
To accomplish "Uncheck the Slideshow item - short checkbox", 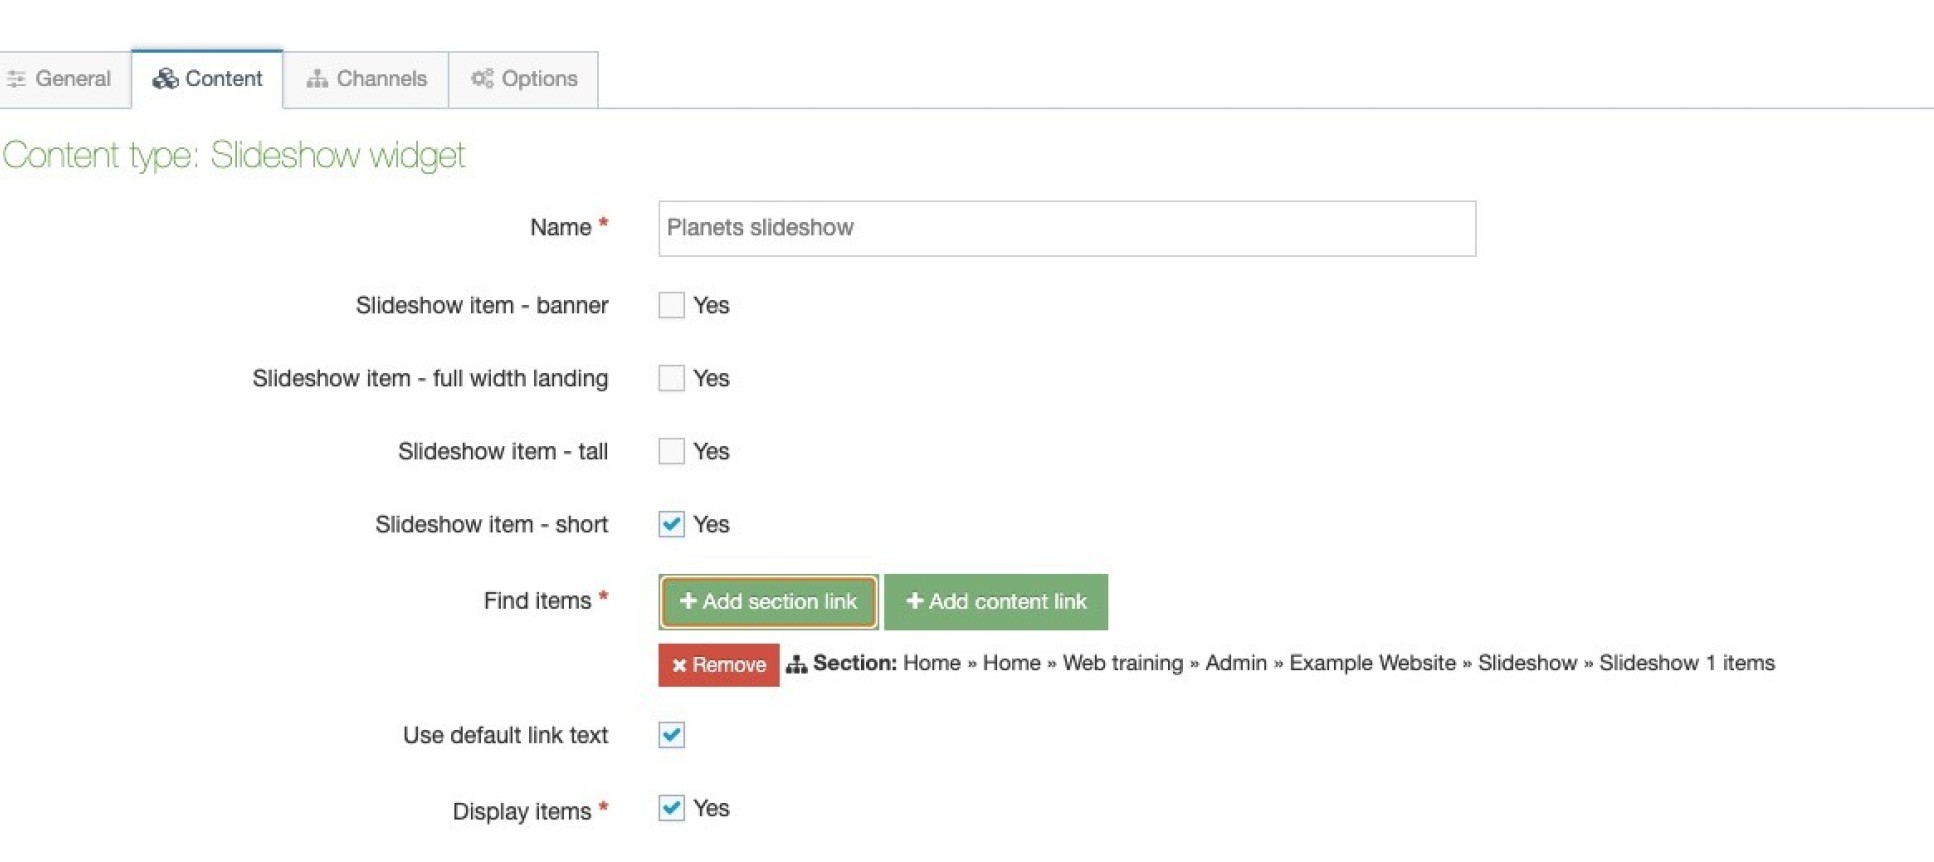I will point(672,524).
